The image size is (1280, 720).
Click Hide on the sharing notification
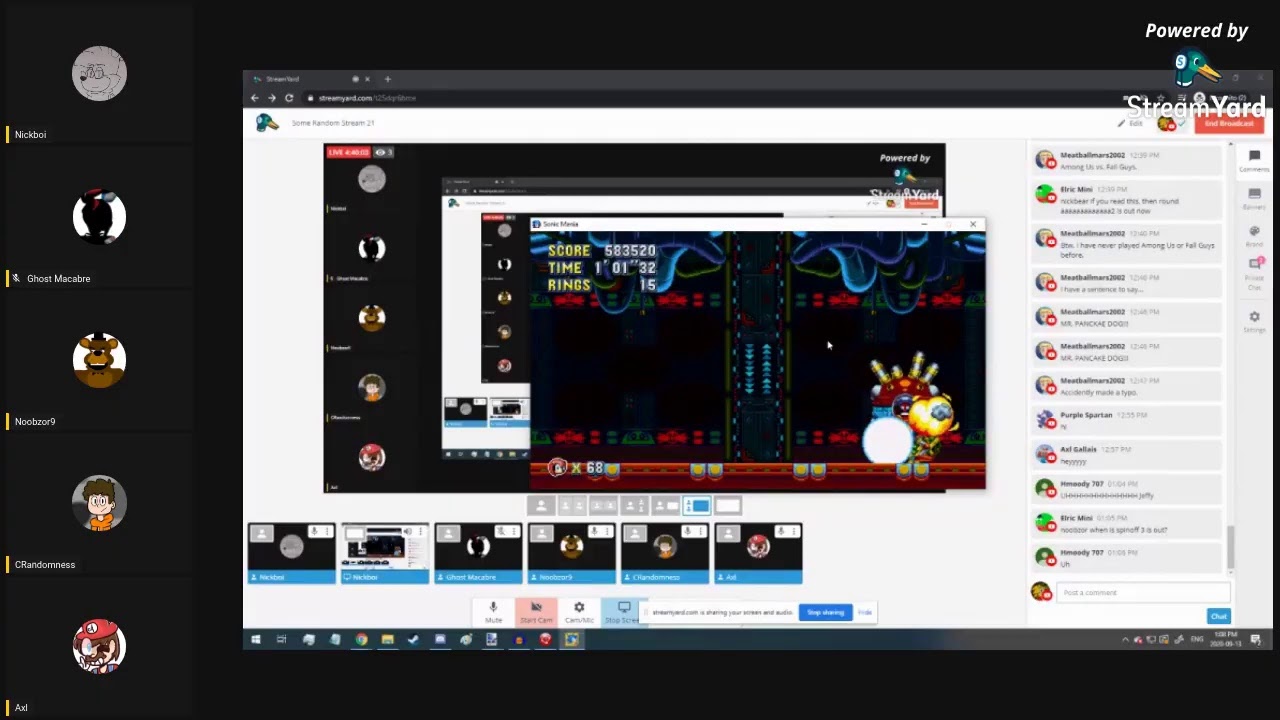point(865,612)
